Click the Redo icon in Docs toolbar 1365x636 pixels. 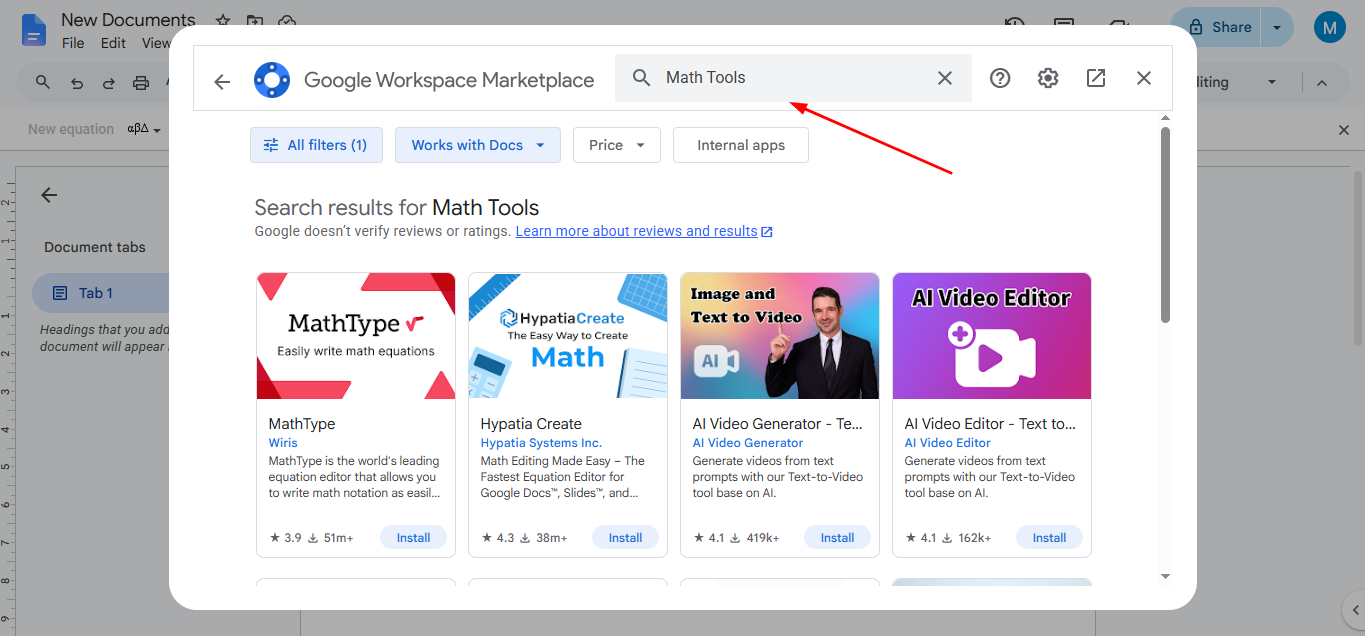pyautogui.click(x=109, y=82)
